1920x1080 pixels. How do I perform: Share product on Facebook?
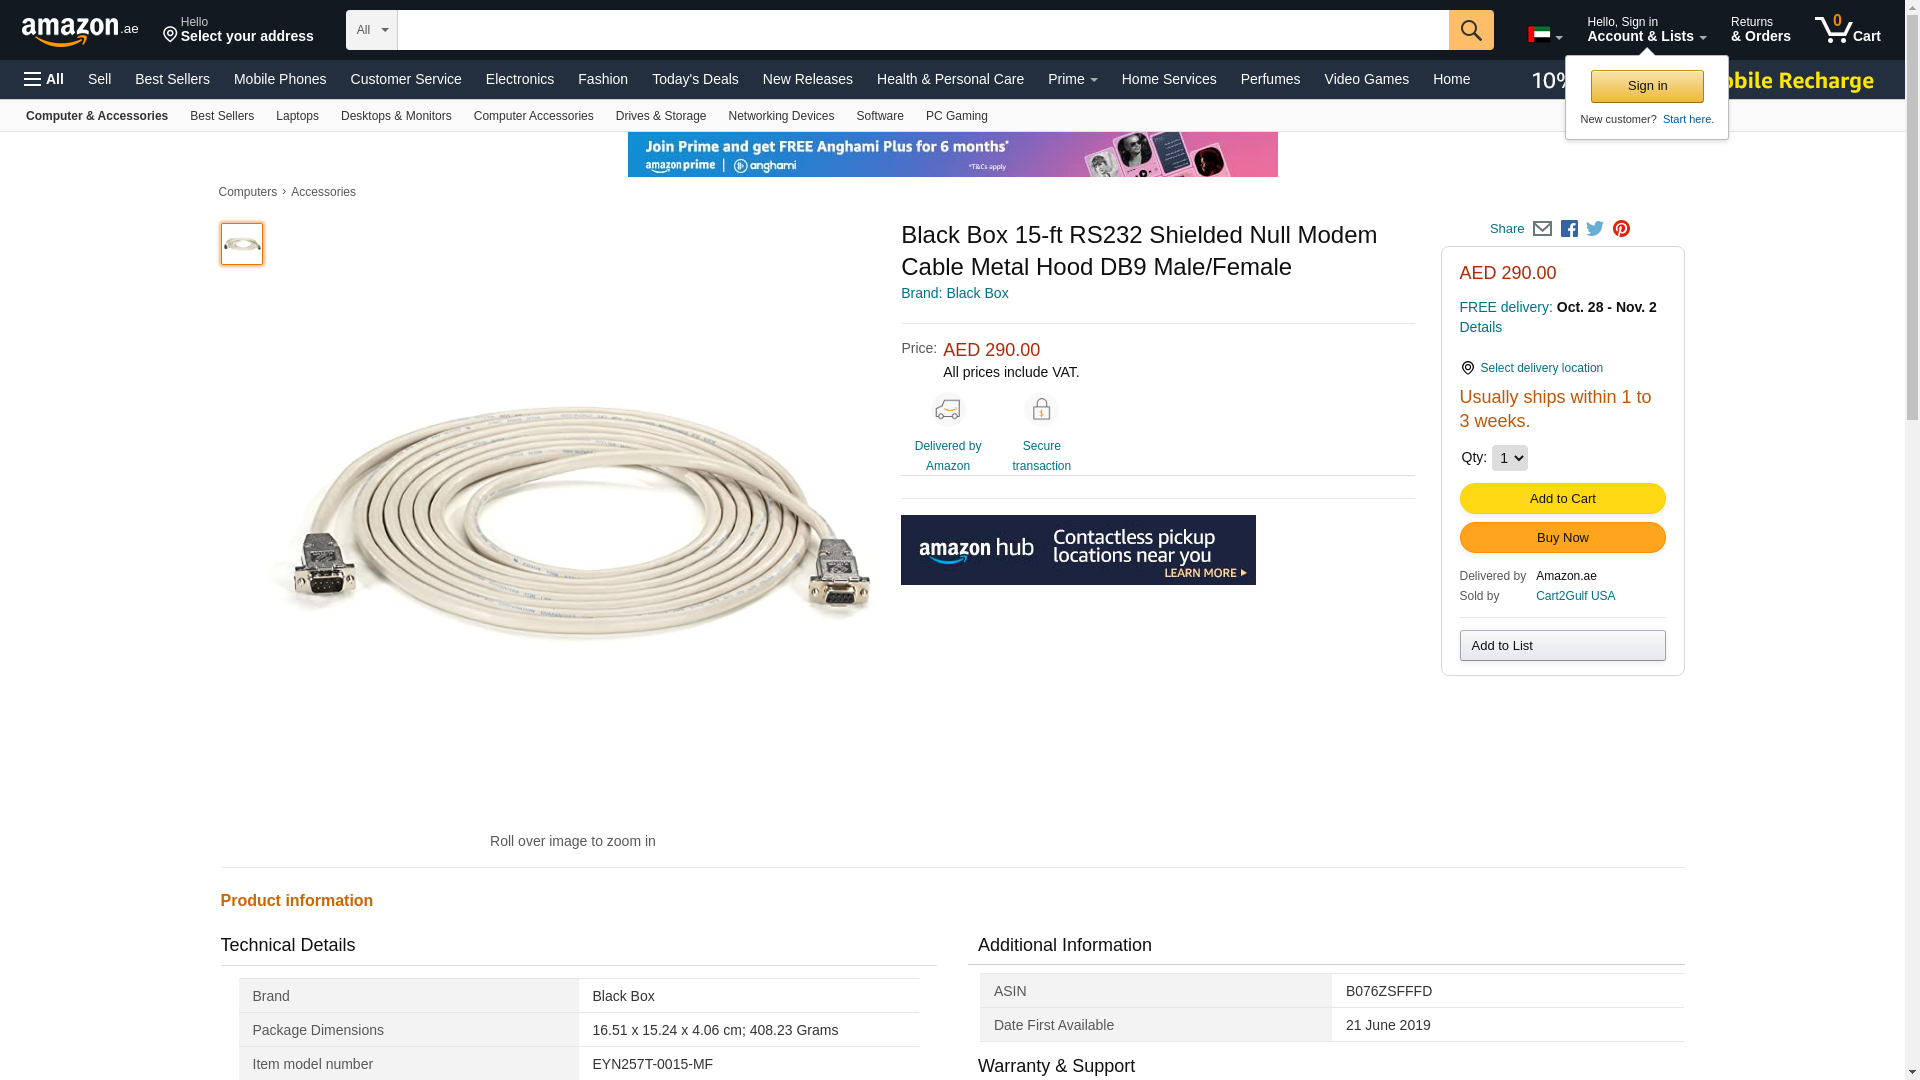point(1569,229)
